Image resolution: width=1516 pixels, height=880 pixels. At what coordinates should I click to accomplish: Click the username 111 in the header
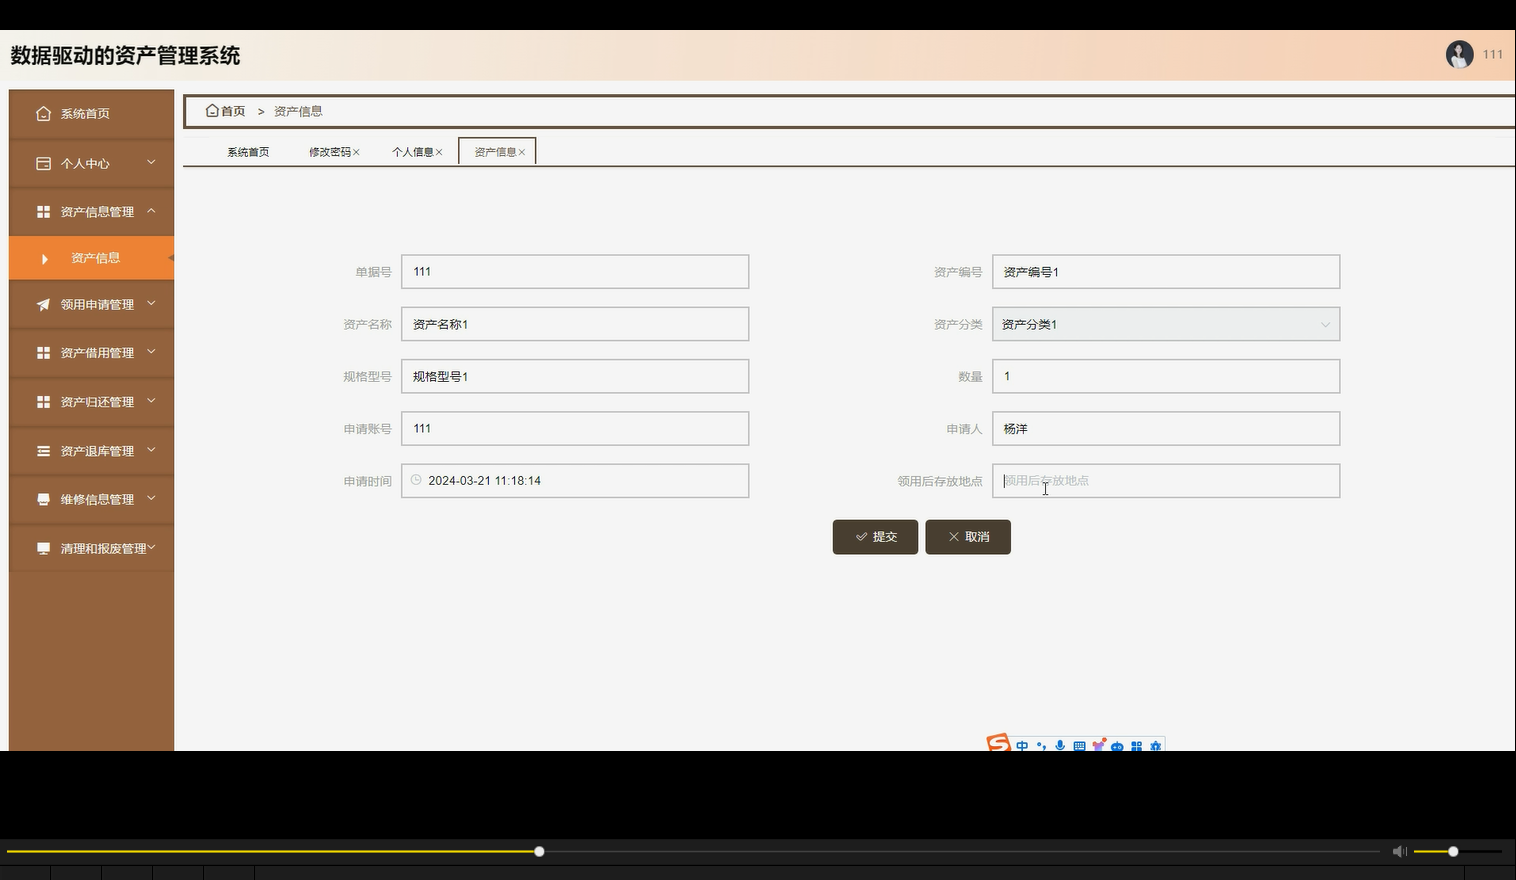[1493, 54]
